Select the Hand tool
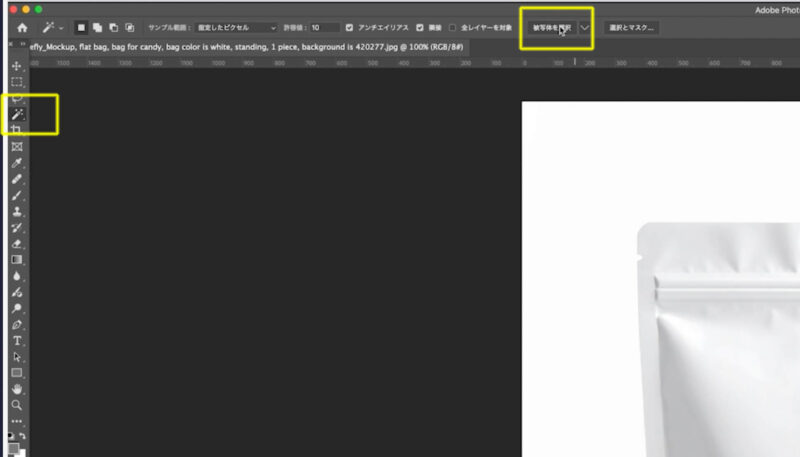This screenshot has height=457, width=800. point(17,389)
